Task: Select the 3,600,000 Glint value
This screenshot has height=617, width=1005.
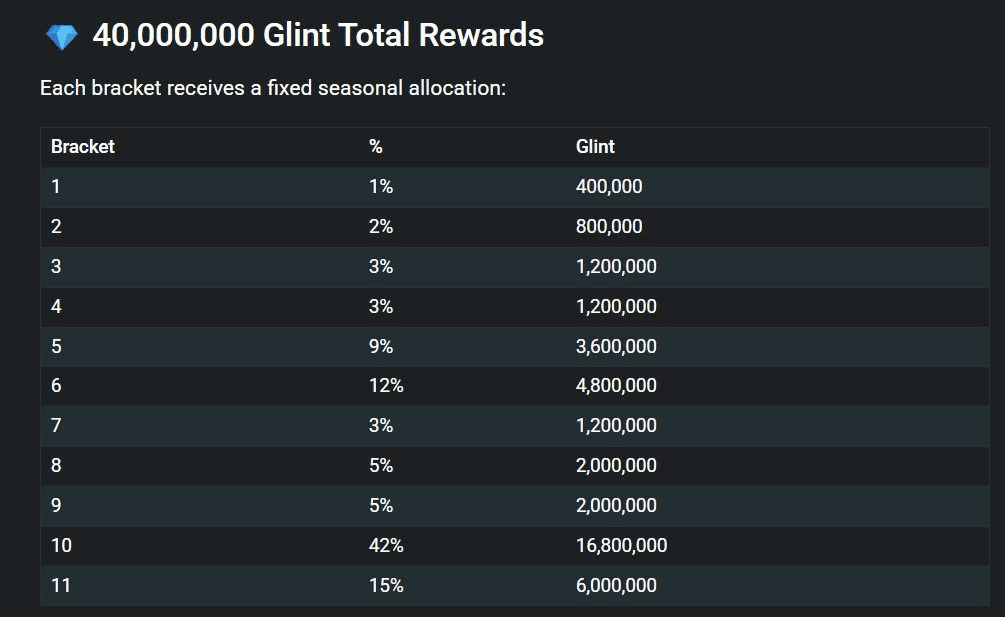Action: coord(616,347)
